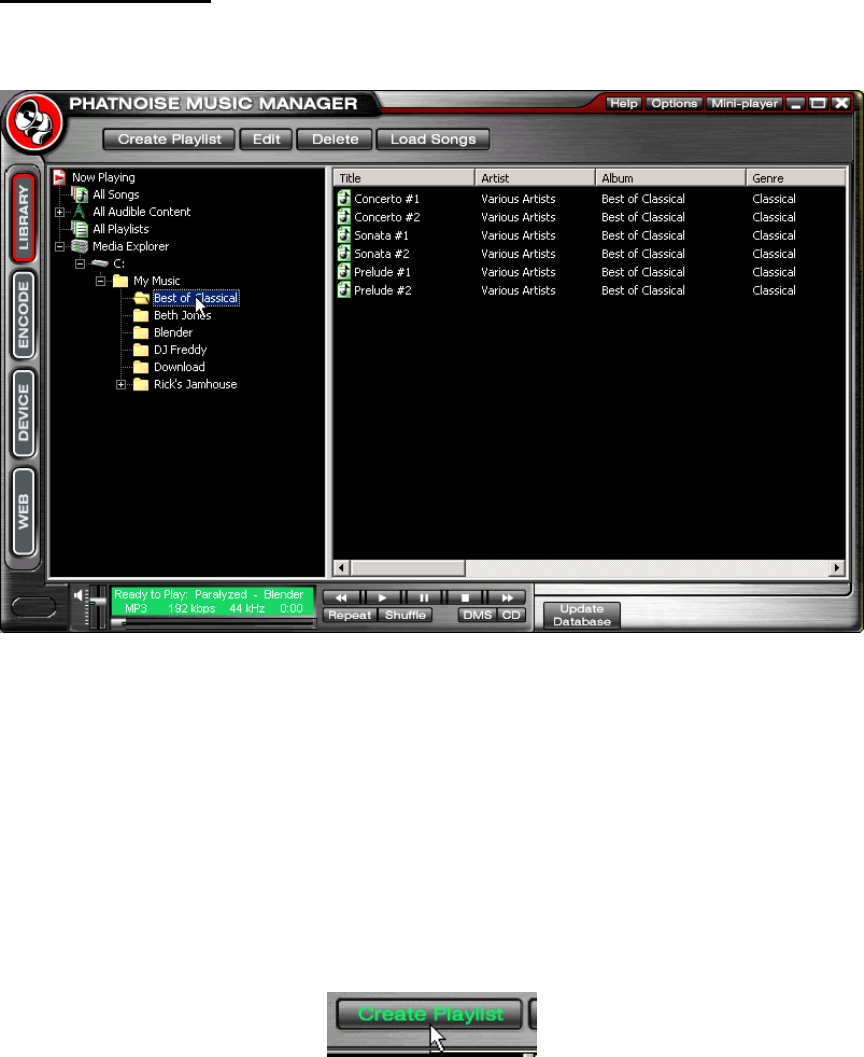Collapse the Media Explorer node
The height and width of the screenshot is (1057, 864).
(x=59, y=246)
